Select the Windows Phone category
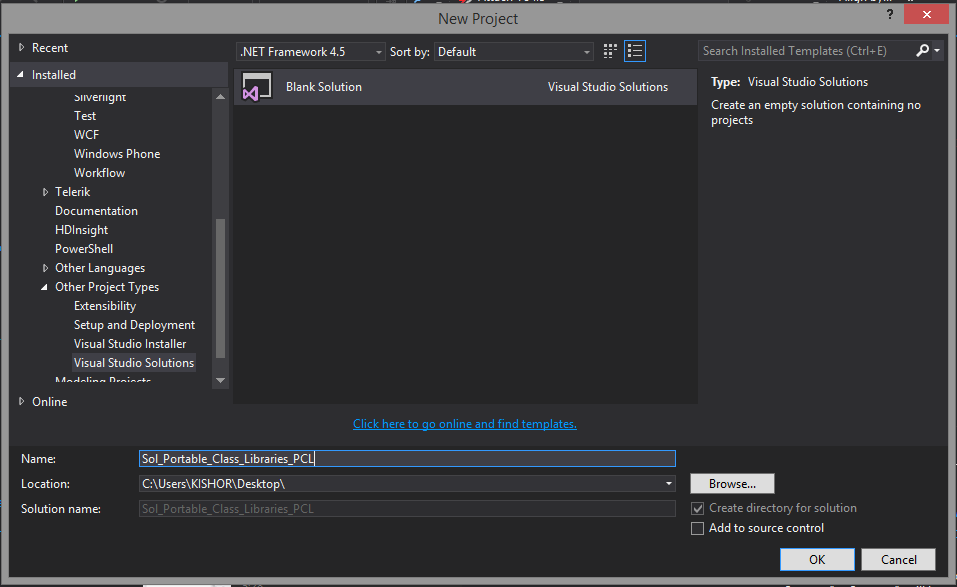Image resolution: width=957 pixels, height=587 pixels. [x=117, y=154]
